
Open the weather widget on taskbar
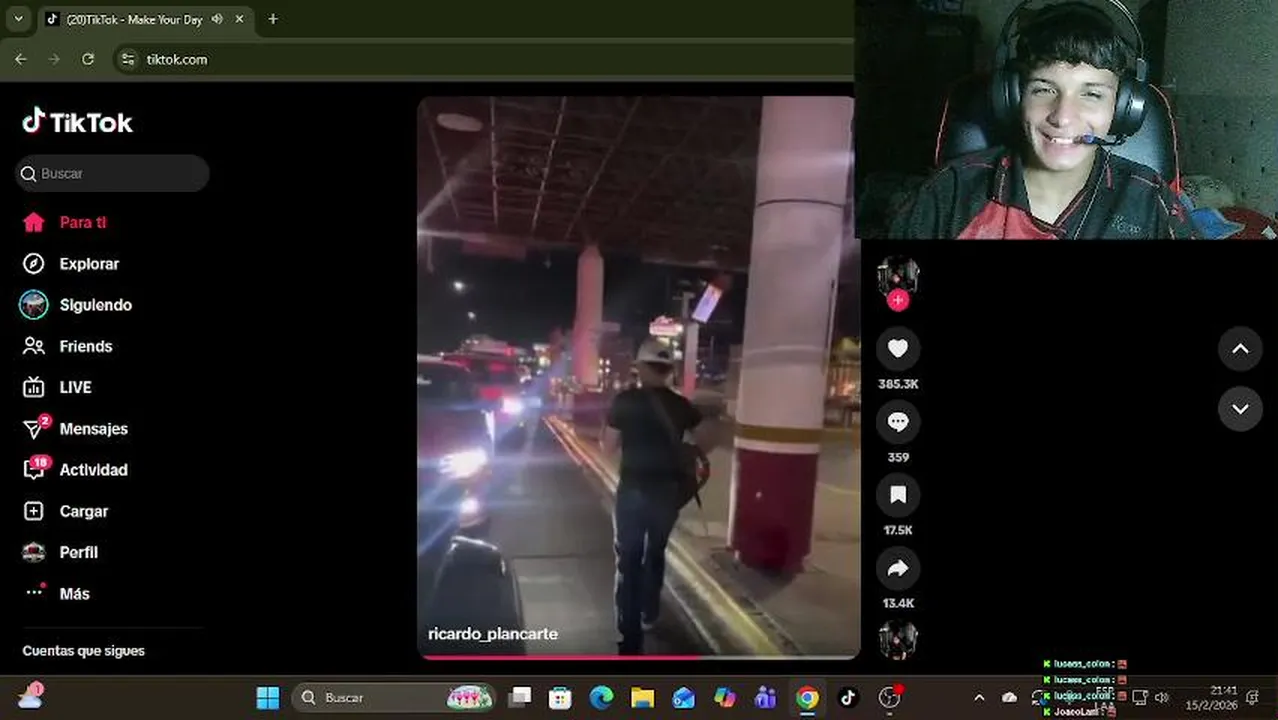pyautogui.click(x=30, y=696)
